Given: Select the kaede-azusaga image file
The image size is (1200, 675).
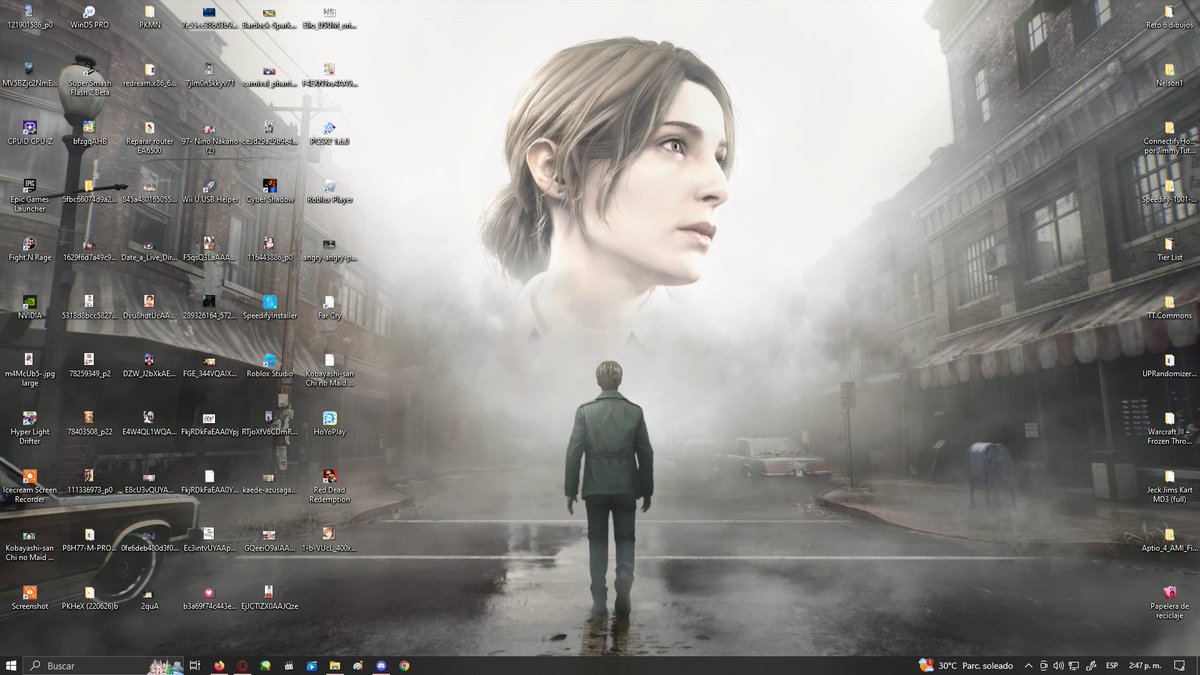Looking at the screenshot, I should 269,481.
